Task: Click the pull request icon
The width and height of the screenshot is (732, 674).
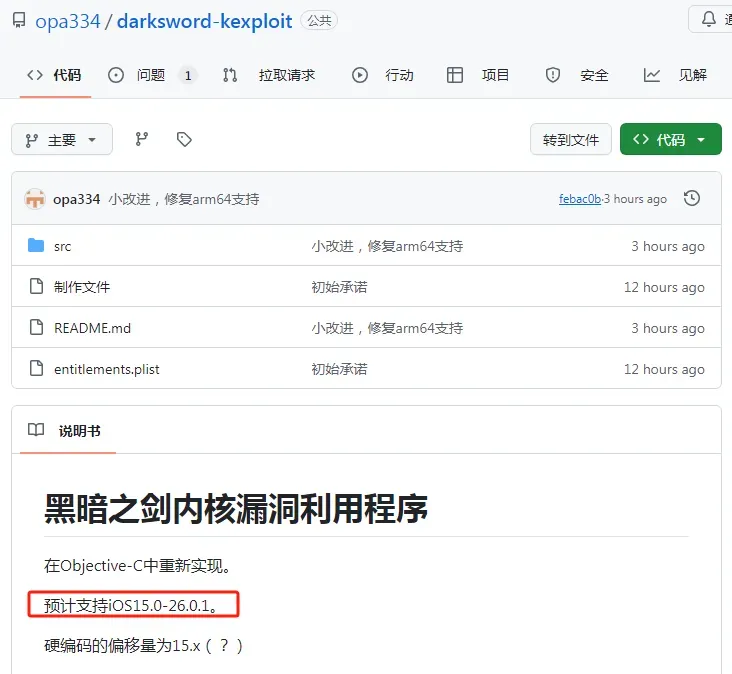Action: point(230,75)
